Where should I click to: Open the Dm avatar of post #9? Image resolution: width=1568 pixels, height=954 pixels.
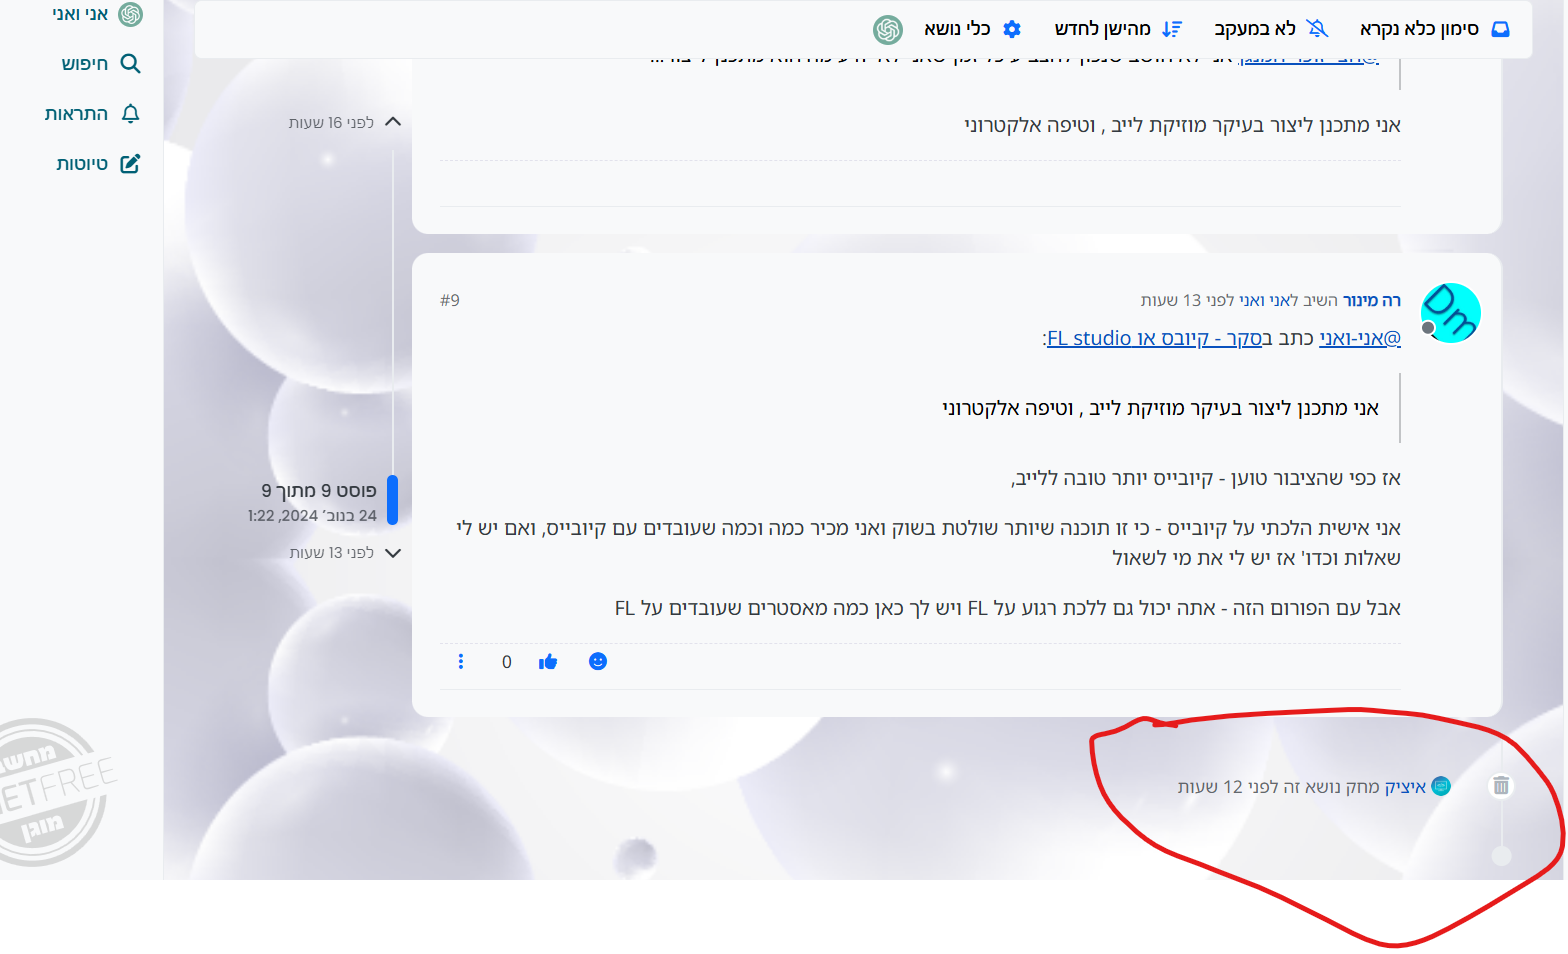(1450, 313)
